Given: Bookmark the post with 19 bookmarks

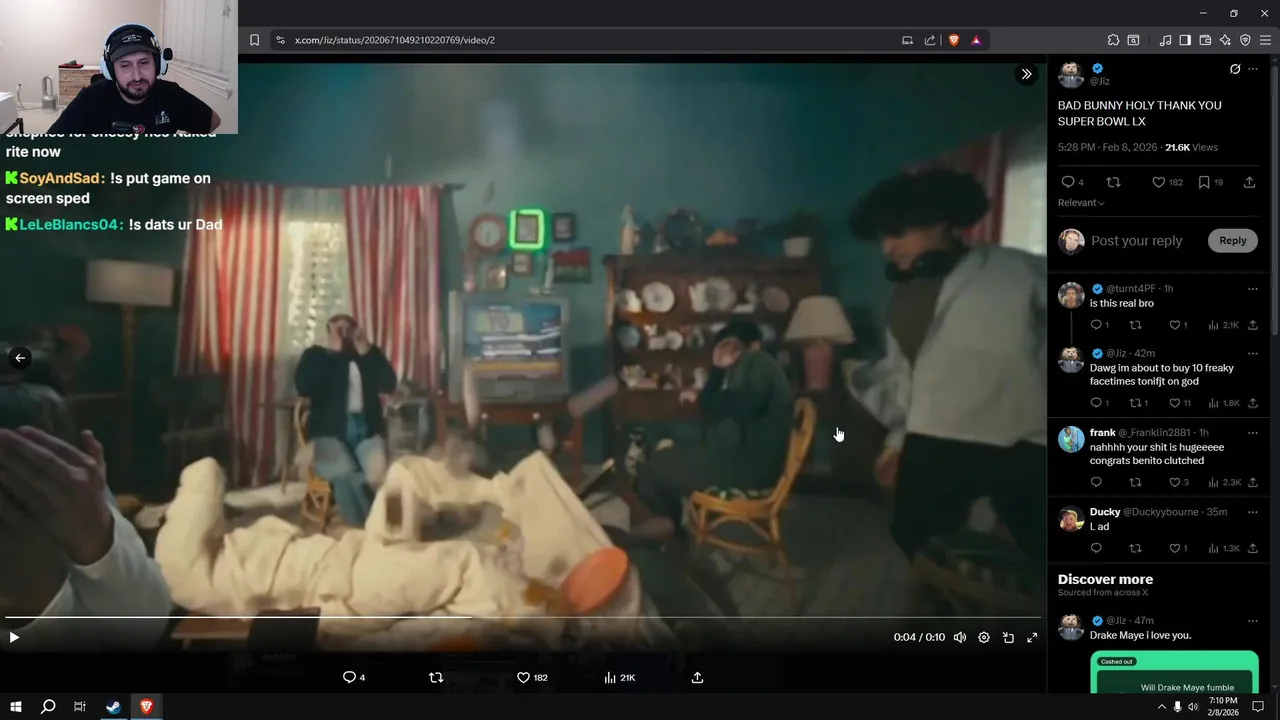Looking at the screenshot, I should click(1204, 182).
